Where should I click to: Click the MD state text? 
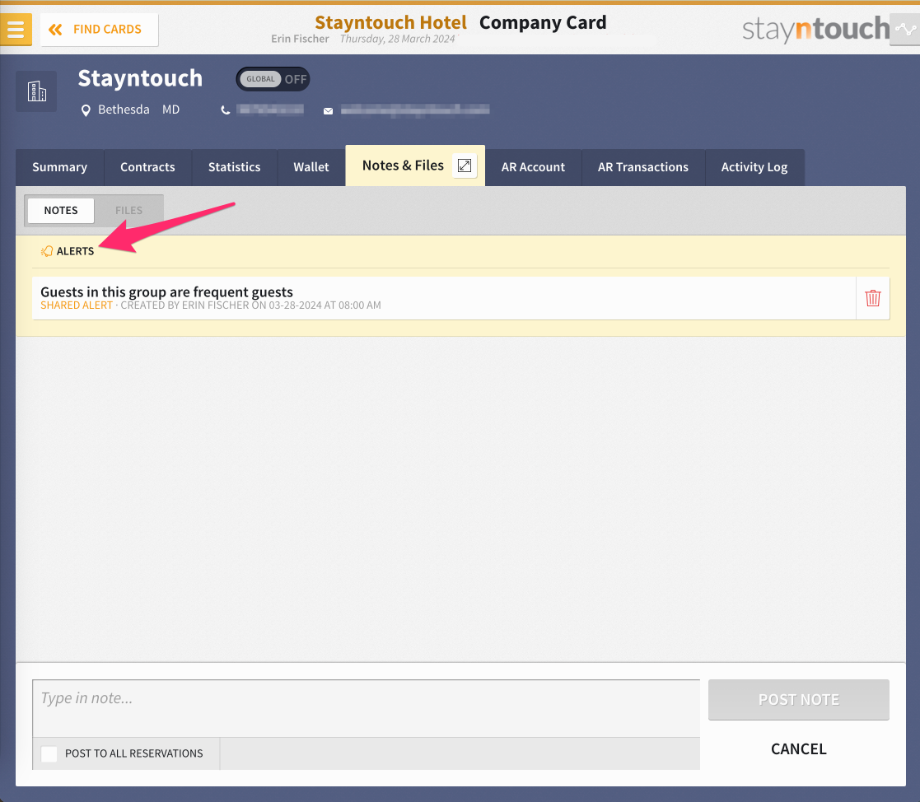(171, 110)
